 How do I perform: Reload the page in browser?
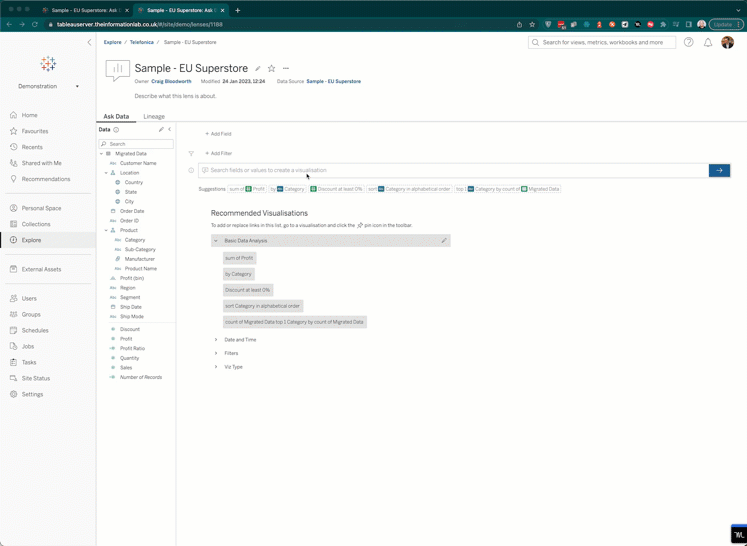(x=35, y=24)
